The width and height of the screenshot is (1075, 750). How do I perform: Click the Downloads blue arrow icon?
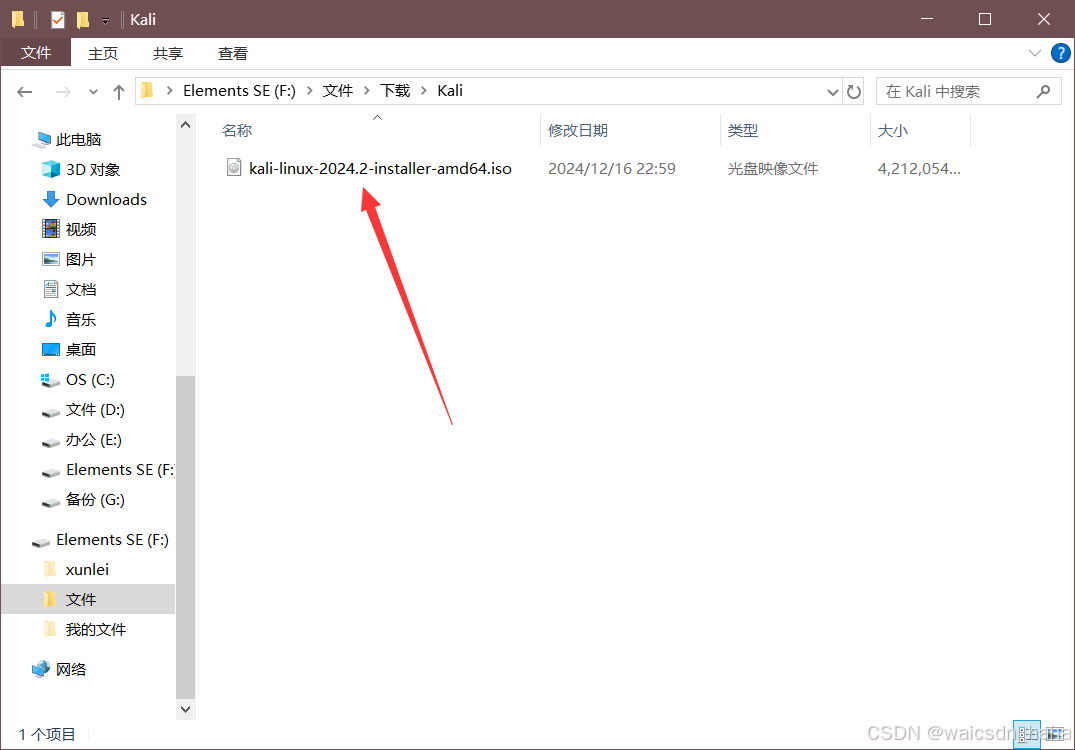coord(51,199)
